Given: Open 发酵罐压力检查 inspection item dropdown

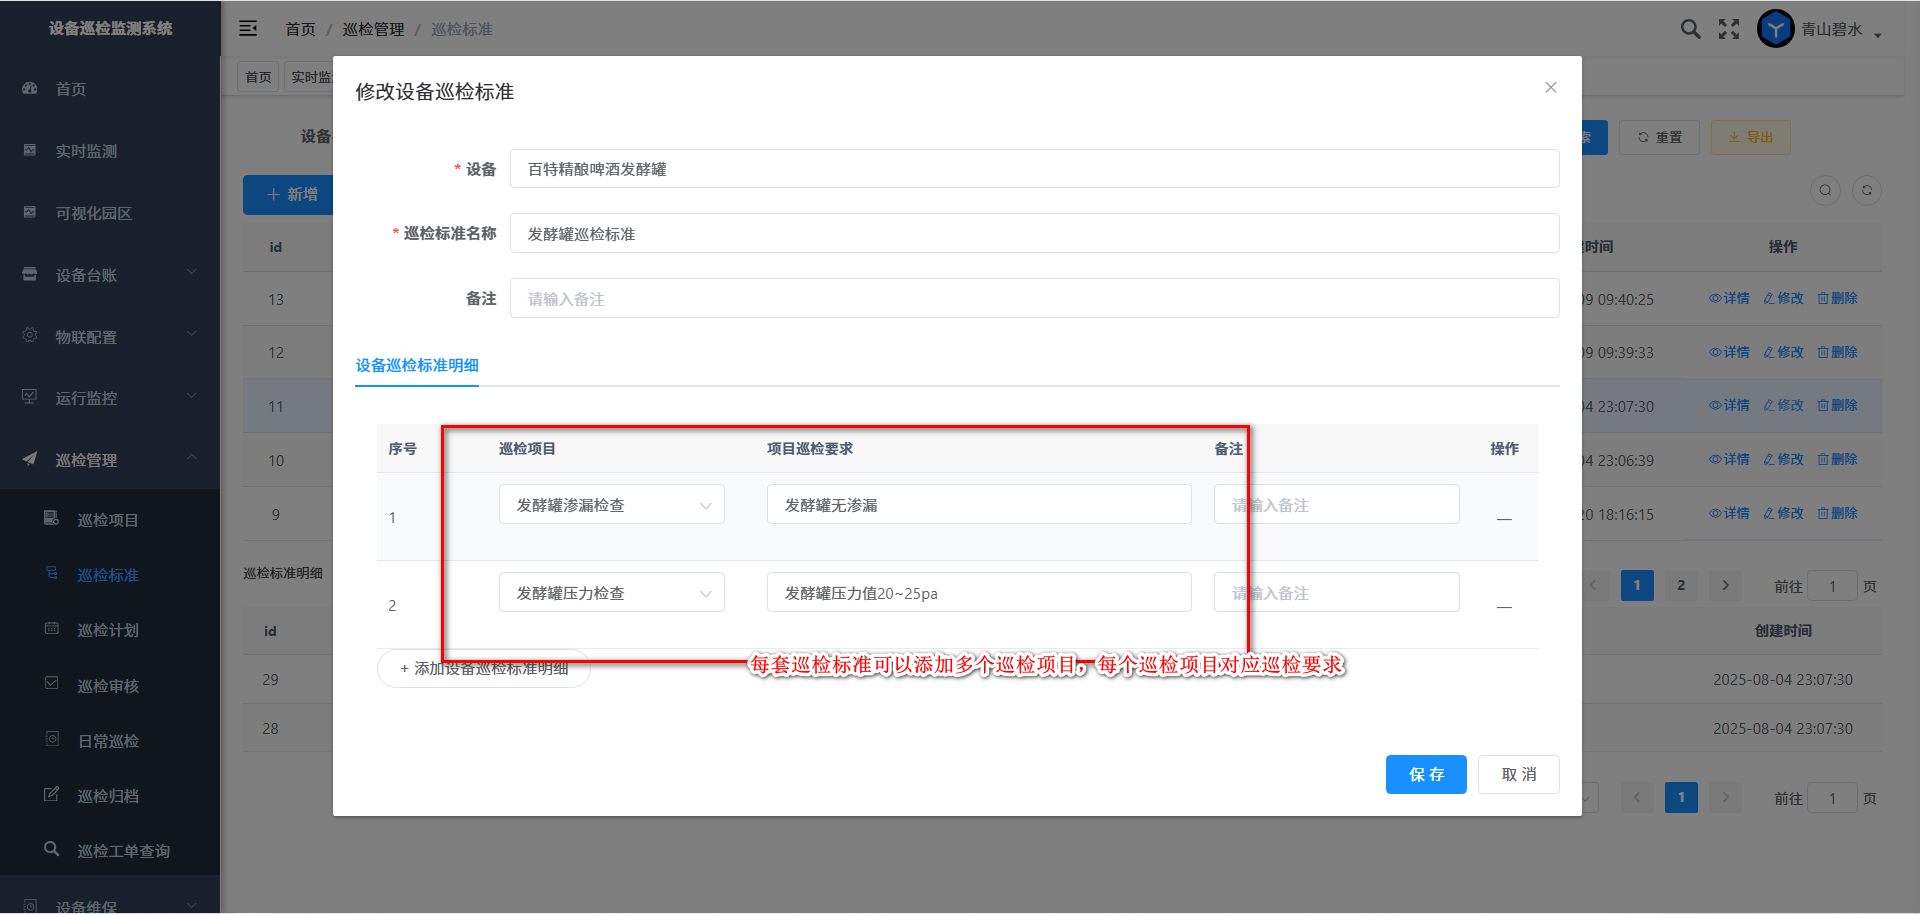Looking at the screenshot, I should (611, 593).
